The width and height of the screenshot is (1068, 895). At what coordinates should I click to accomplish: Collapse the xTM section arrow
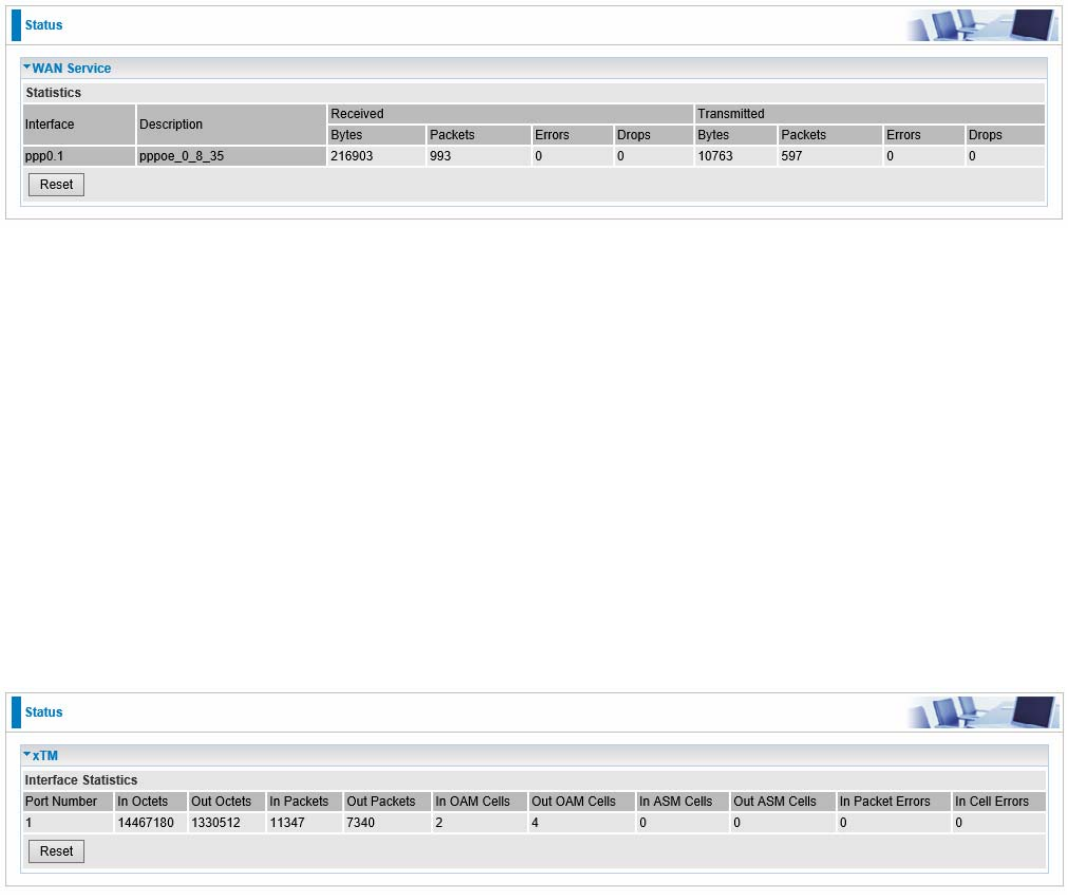click(27, 755)
